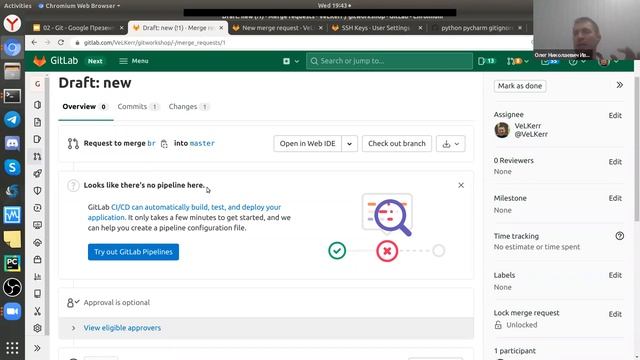Open the Time tracking help icon
The width and height of the screenshot is (640, 360).
pyautogui.click(x=620, y=236)
